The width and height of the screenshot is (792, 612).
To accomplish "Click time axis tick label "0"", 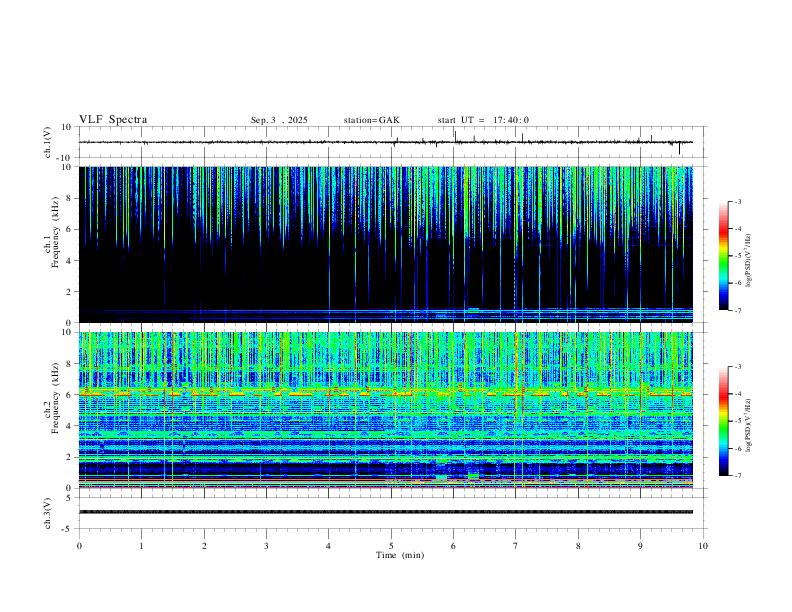I will coord(79,546).
